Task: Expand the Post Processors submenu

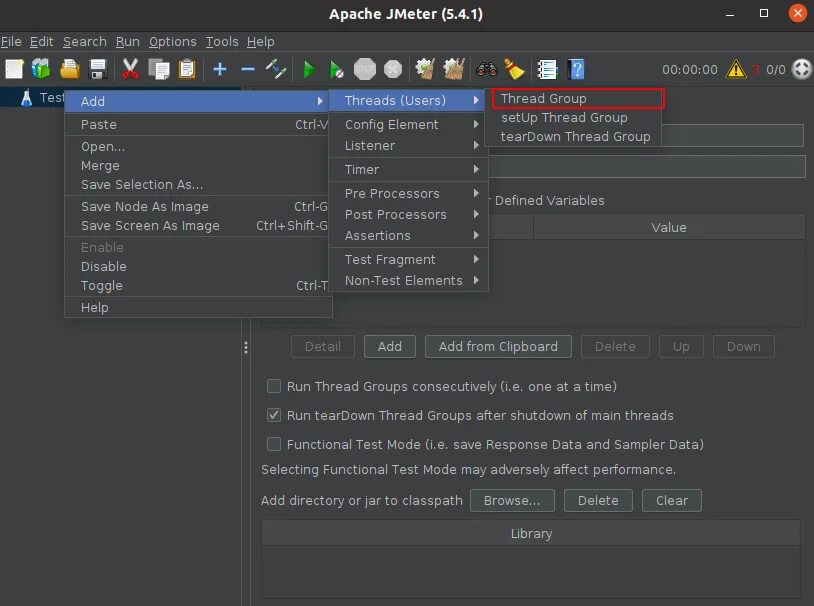Action: 408,214
